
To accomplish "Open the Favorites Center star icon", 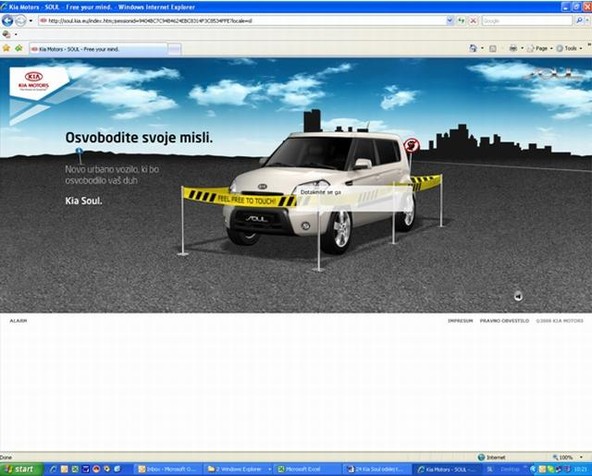I will coord(6,48).
